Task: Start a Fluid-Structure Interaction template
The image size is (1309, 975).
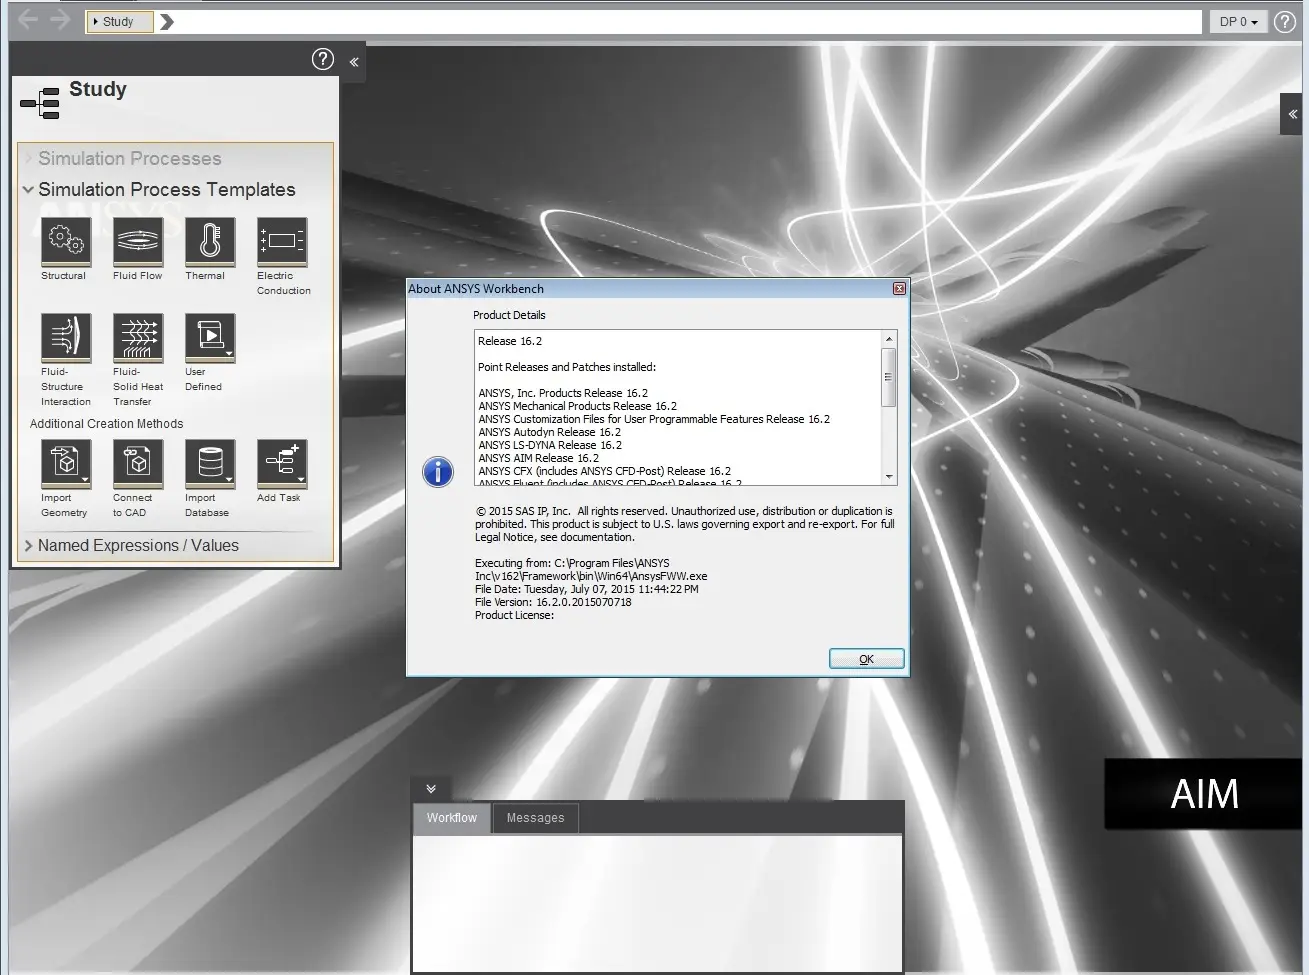Action: click(65, 337)
